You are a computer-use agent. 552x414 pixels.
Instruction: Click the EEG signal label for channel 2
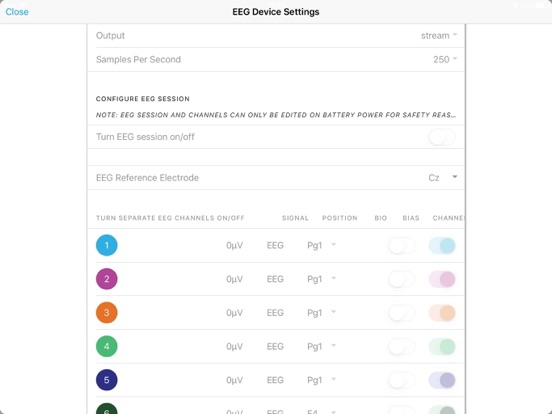pyautogui.click(x=275, y=279)
